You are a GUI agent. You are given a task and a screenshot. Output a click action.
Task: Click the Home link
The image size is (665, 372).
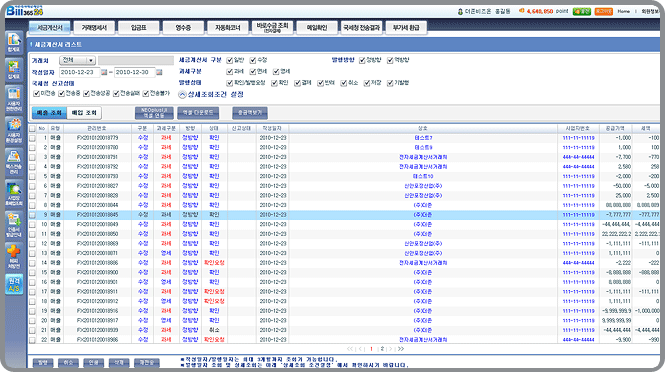coord(623,11)
